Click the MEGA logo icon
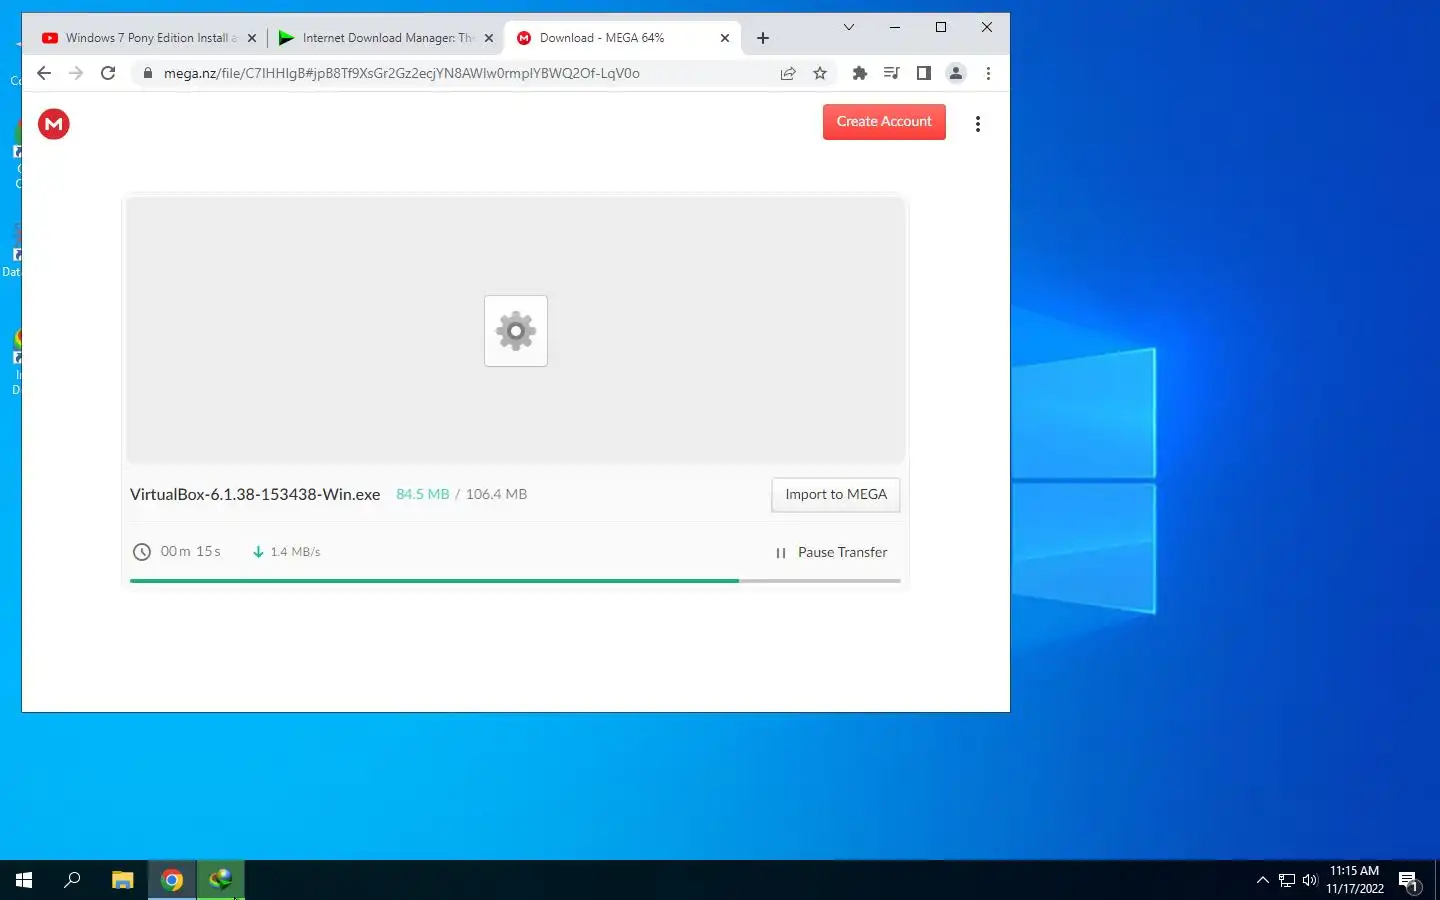1440x900 pixels. tap(54, 124)
